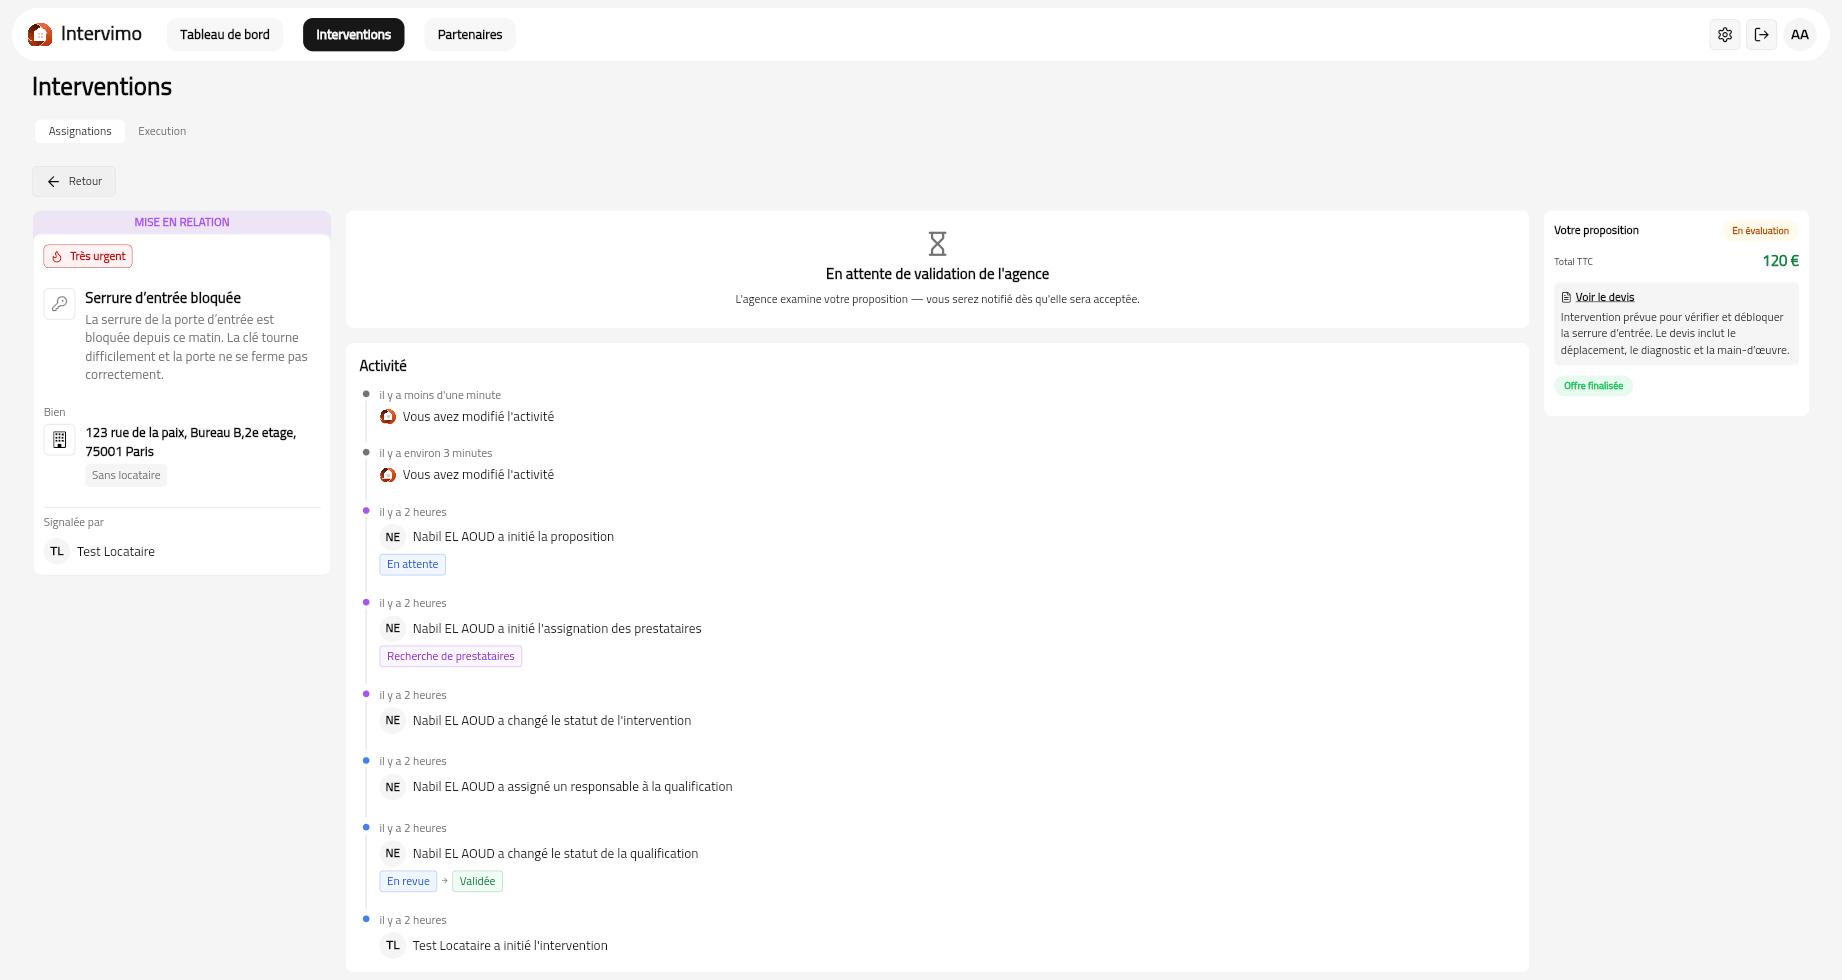Click the logout arrow icon
Viewport: 1842px width, 980px height.
[1762, 35]
